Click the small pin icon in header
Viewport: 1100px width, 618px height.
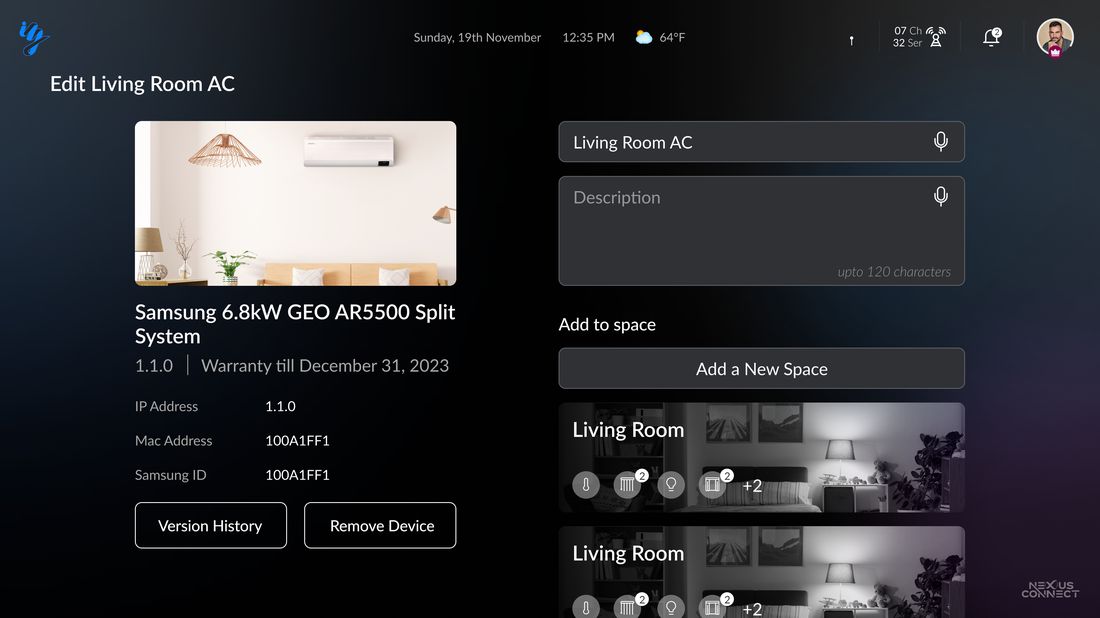coord(851,41)
